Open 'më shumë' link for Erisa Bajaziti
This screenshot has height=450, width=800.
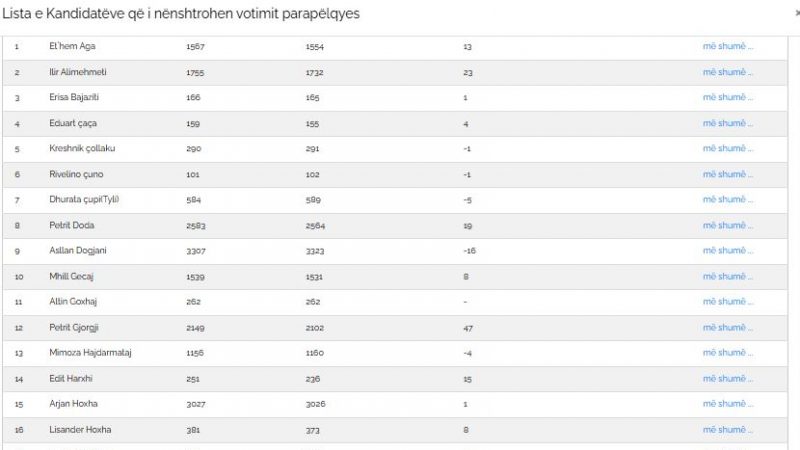click(x=728, y=97)
